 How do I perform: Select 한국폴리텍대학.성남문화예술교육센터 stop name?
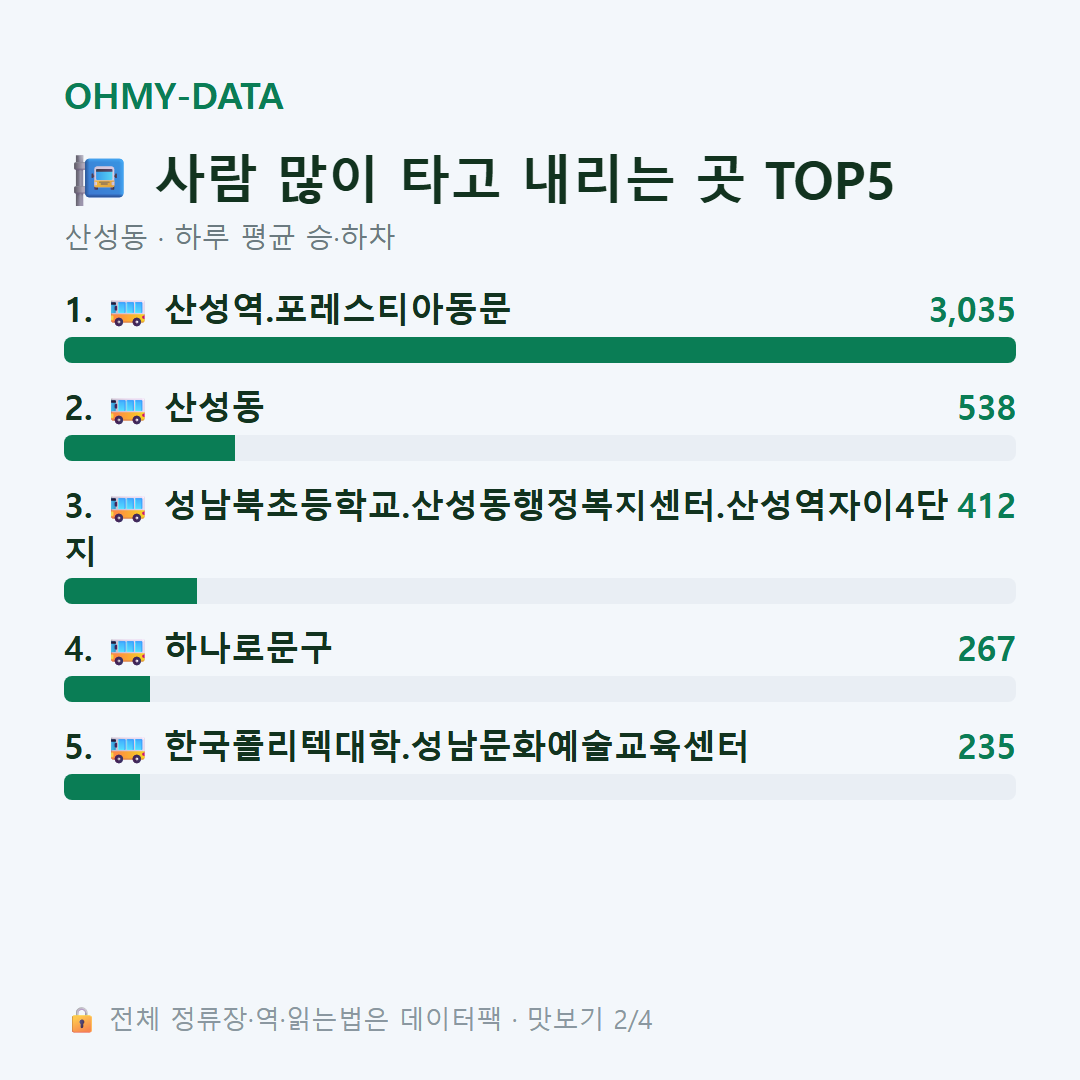456,746
